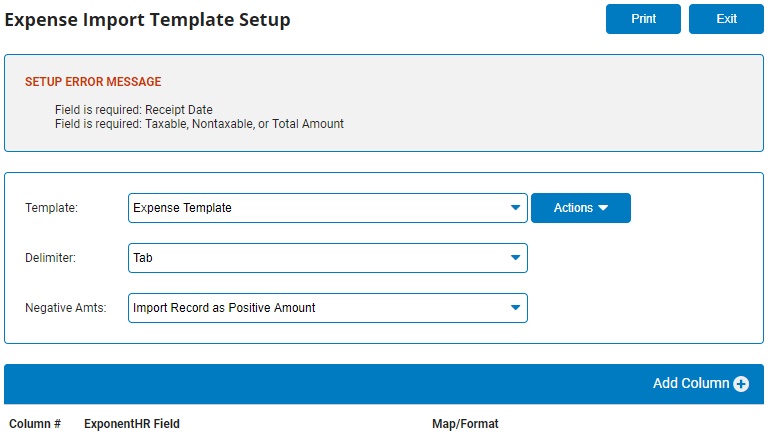The image size is (768, 433).
Task: Open the Actions menu
Action: [x=580, y=208]
